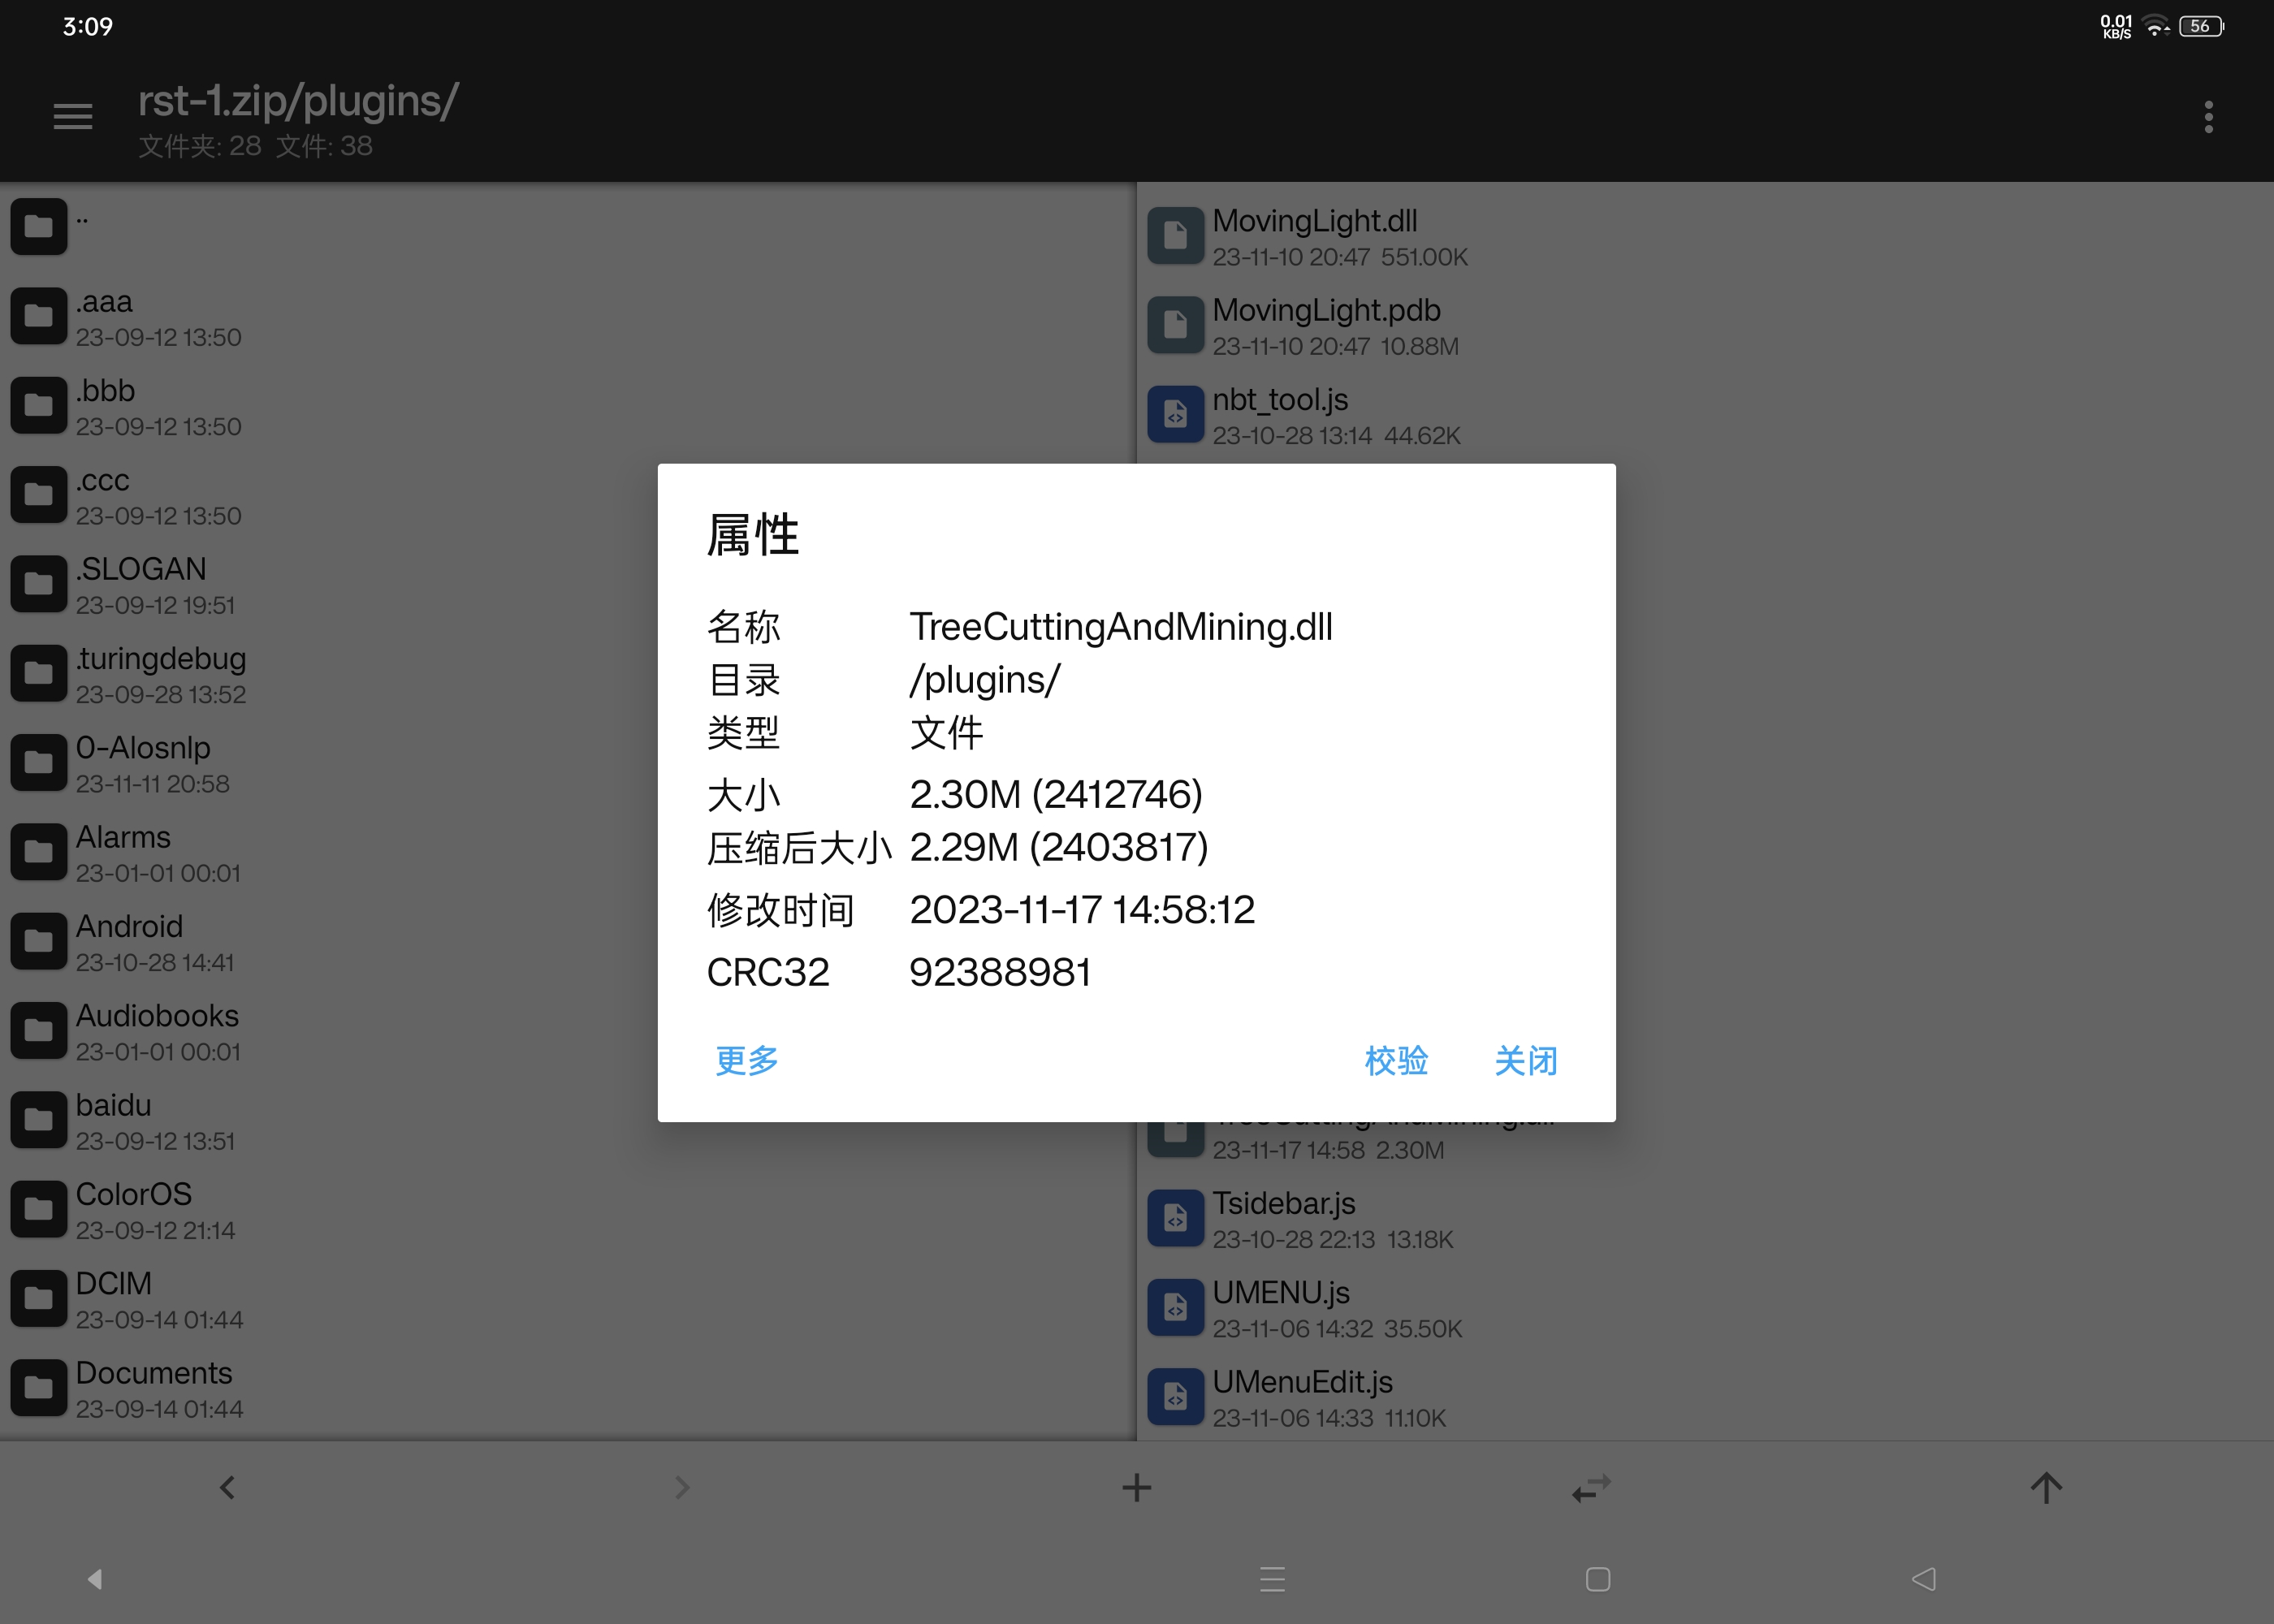Open the .SLOGAN folder
The image size is (2274, 1624).
click(x=568, y=585)
